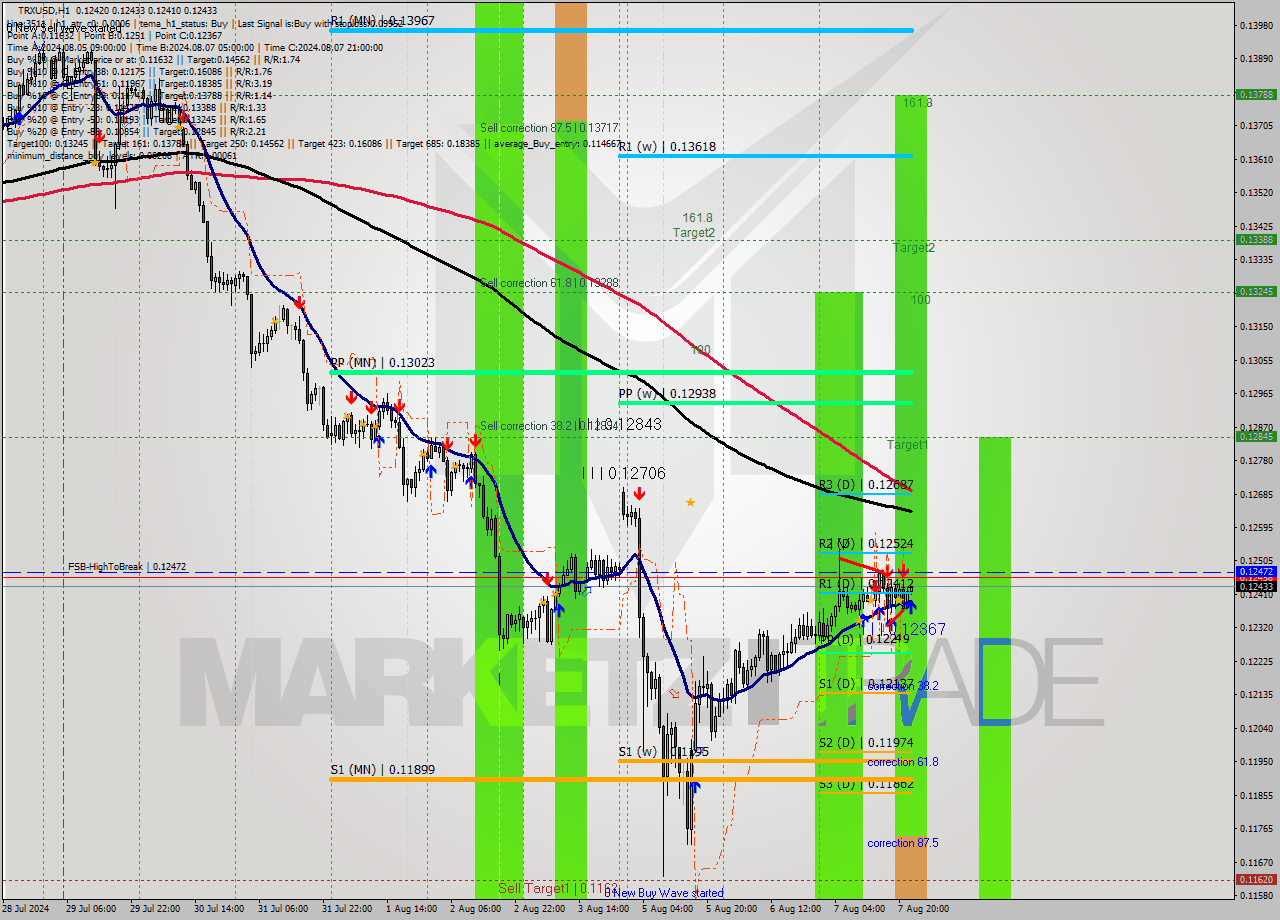Select green 0.13788 price axis tag

1256,94
